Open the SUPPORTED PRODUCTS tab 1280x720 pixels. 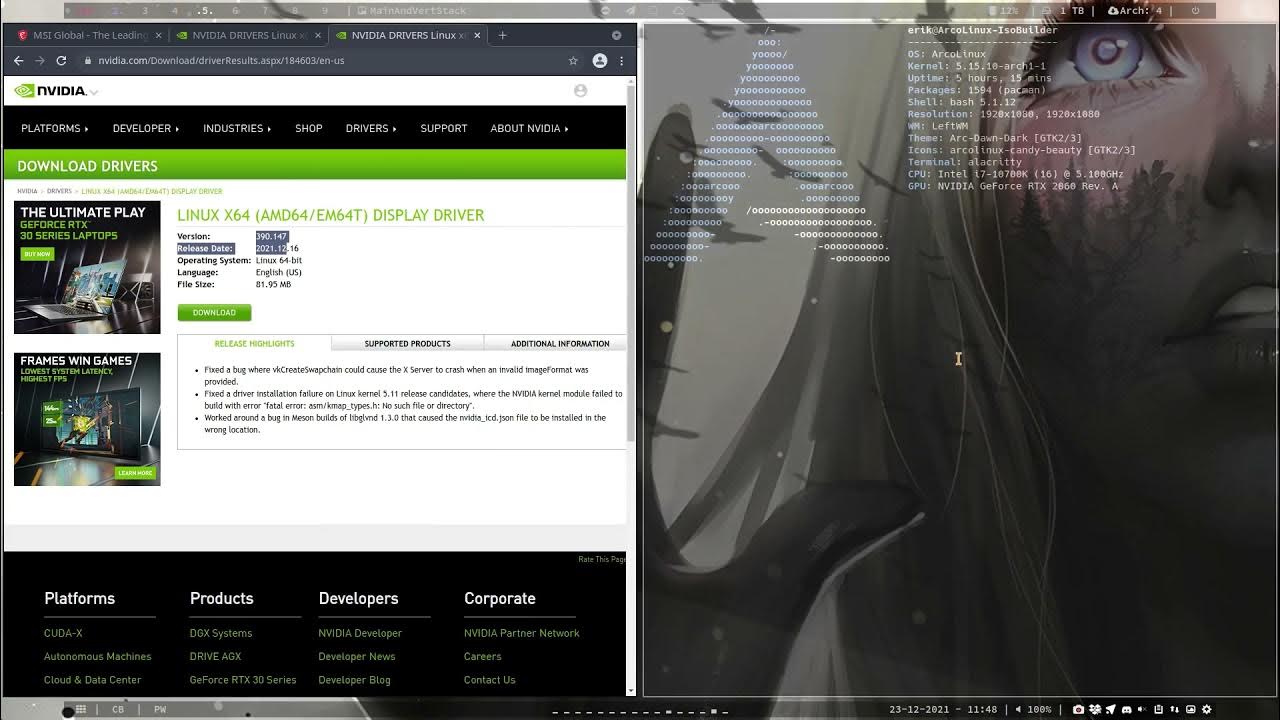(x=407, y=343)
